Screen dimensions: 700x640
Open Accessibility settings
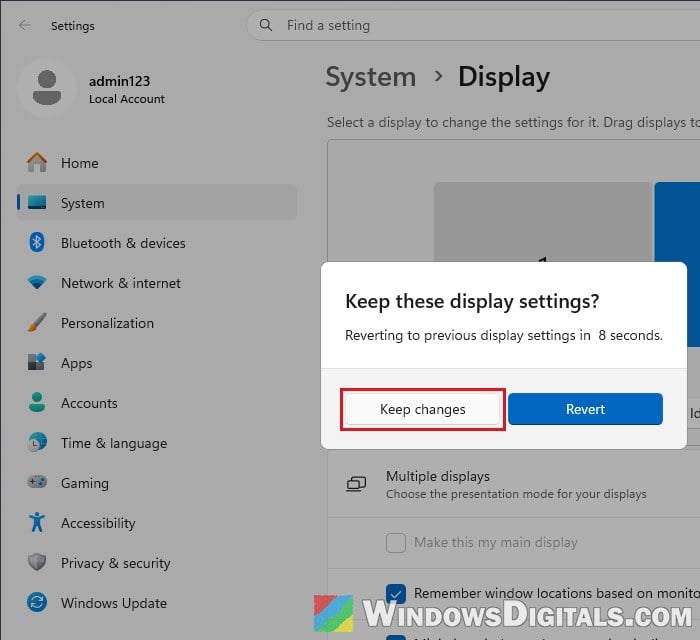point(157,522)
